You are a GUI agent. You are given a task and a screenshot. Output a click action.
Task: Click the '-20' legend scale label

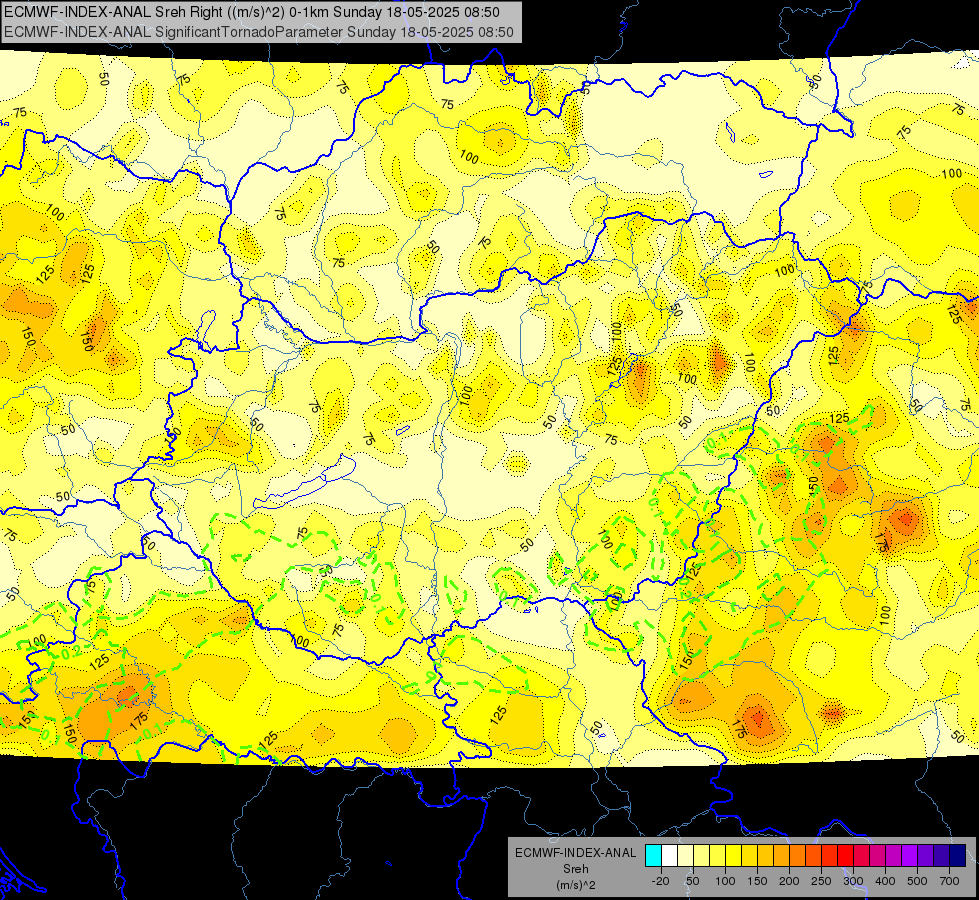tap(660, 881)
